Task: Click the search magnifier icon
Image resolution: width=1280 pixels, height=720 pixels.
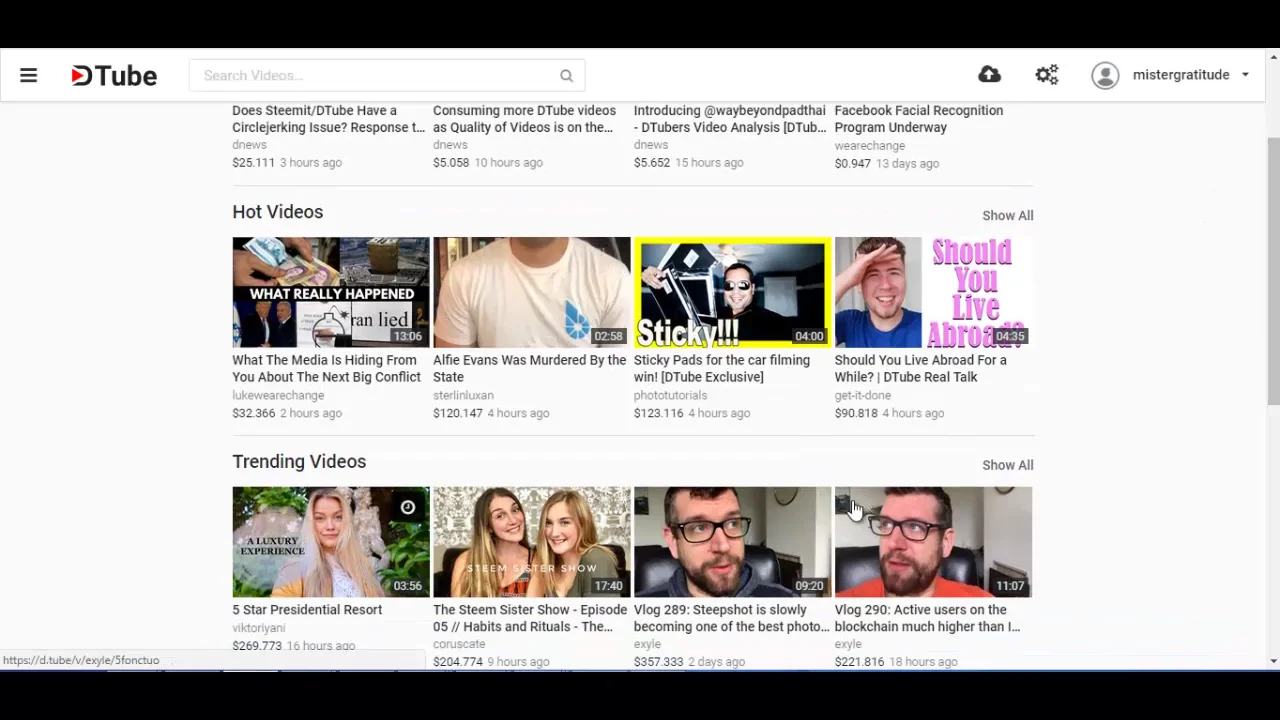Action: (x=566, y=76)
